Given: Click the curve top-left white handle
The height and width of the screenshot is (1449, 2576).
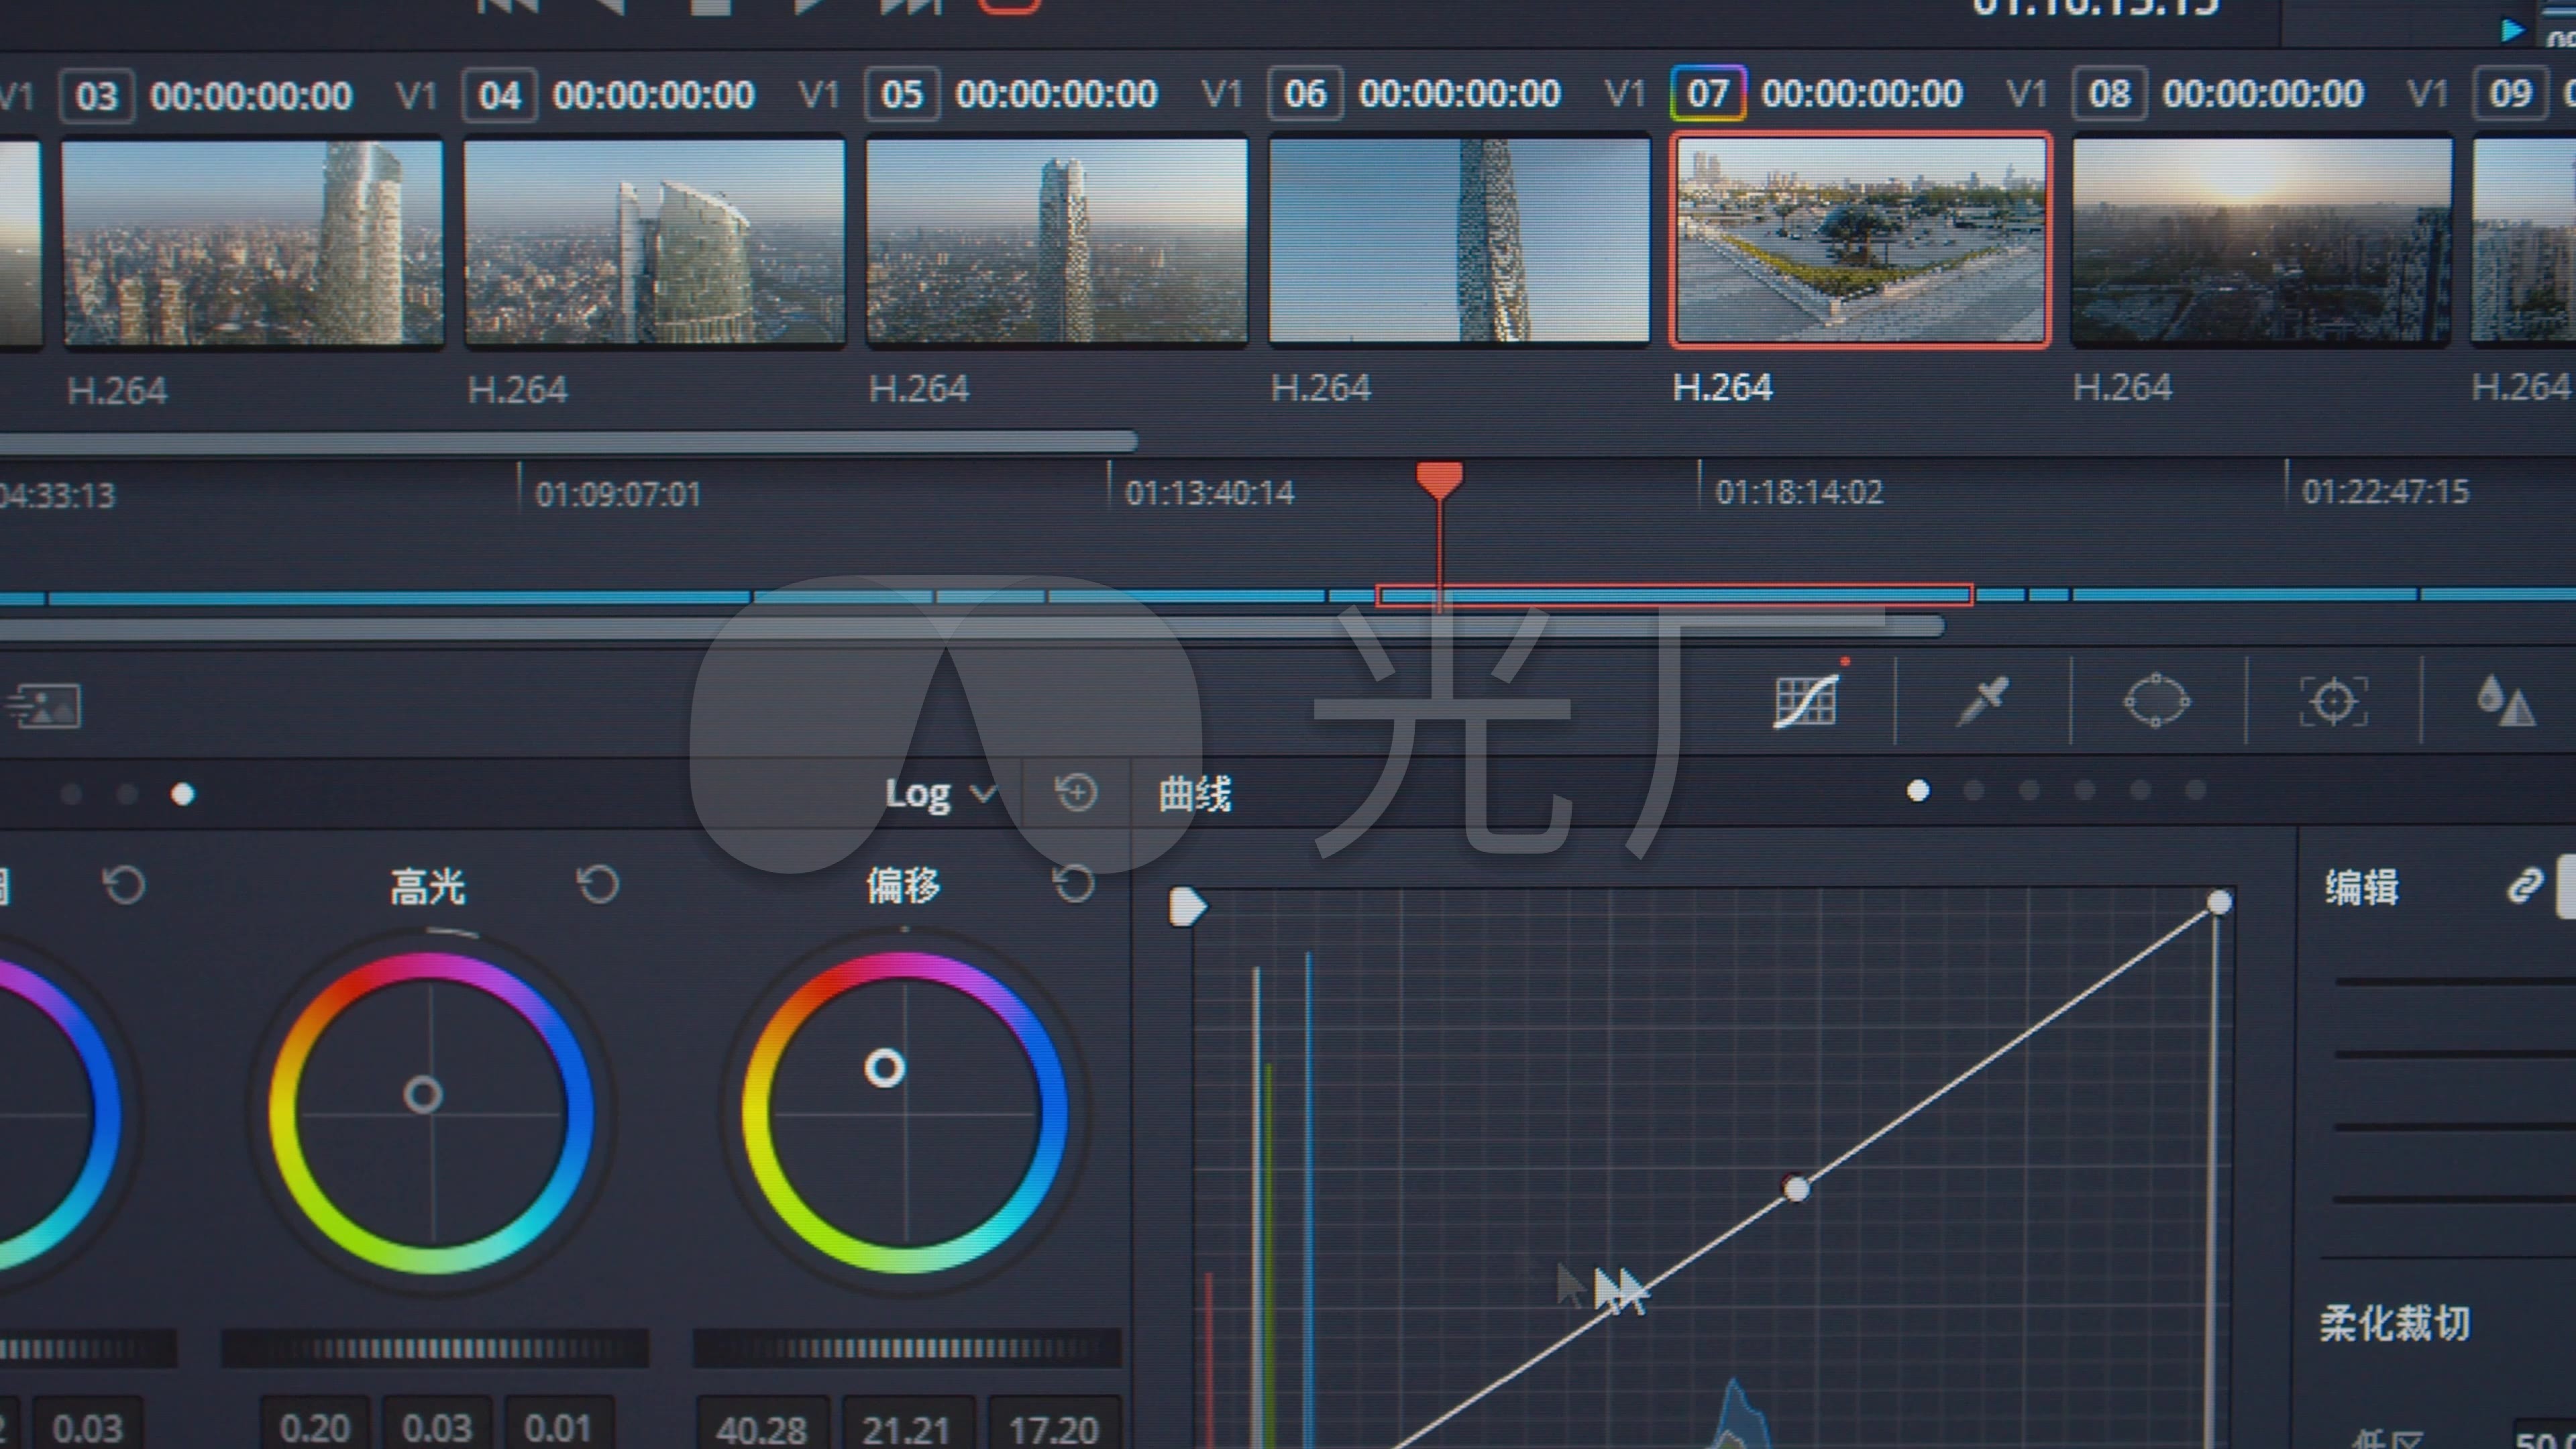Looking at the screenshot, I should click(1188, 907).
